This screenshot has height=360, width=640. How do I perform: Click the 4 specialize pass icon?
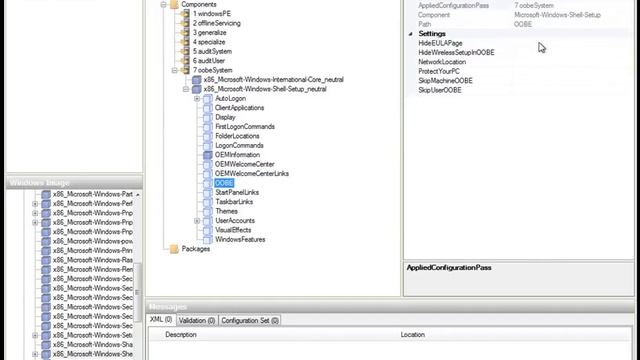(185, 42)
